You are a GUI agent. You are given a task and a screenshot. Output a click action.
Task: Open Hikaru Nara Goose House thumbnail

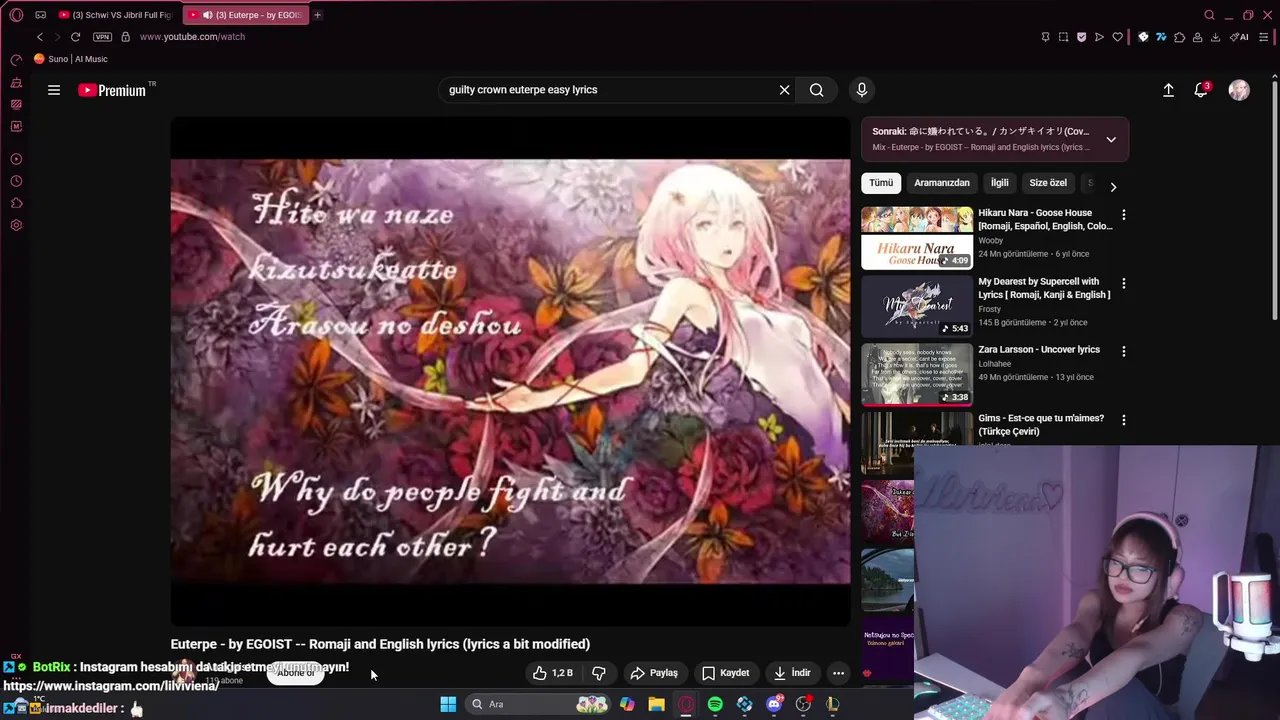[917, 238]
